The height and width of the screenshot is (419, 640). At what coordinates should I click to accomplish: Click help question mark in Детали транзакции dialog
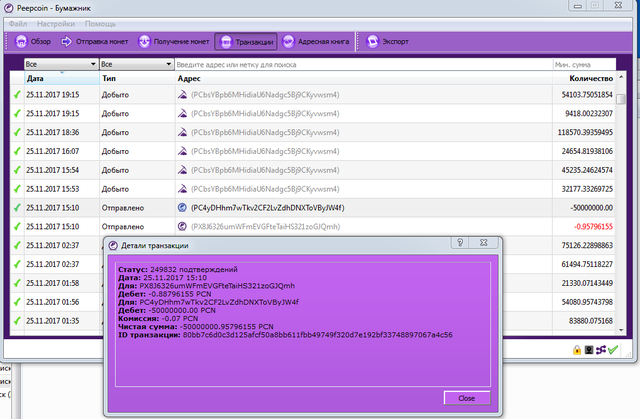point(460,242)
